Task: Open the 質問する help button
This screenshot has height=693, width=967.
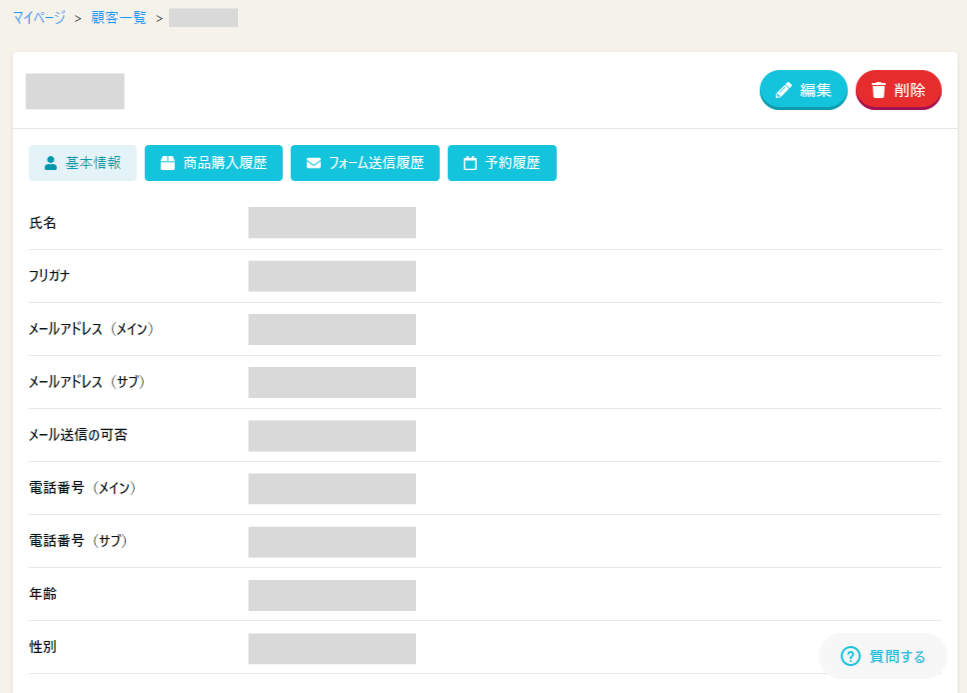Action: pyautogui.click(x=883, y=656)
